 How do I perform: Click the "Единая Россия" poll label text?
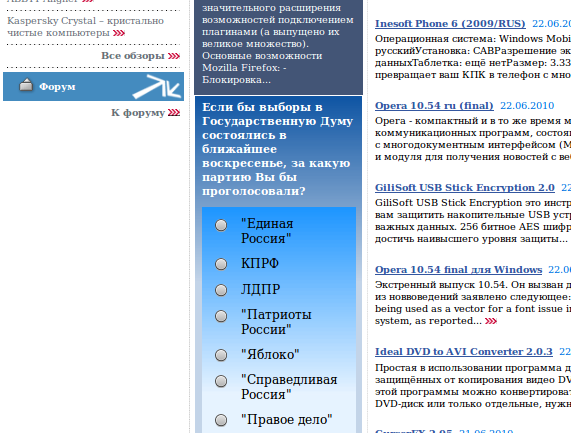click(x=267, y=231)
